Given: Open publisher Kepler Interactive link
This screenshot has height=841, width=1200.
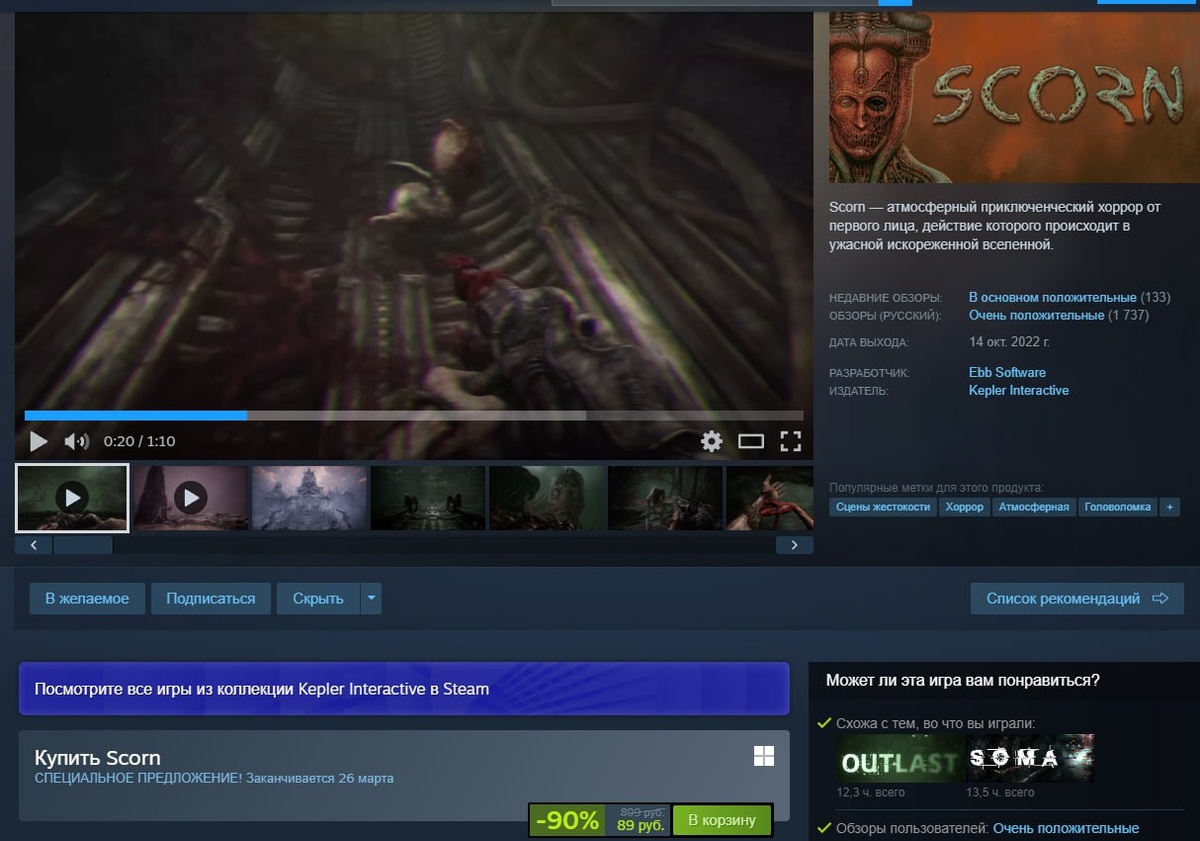Looking at the screenshot, I should point(1019,391).
